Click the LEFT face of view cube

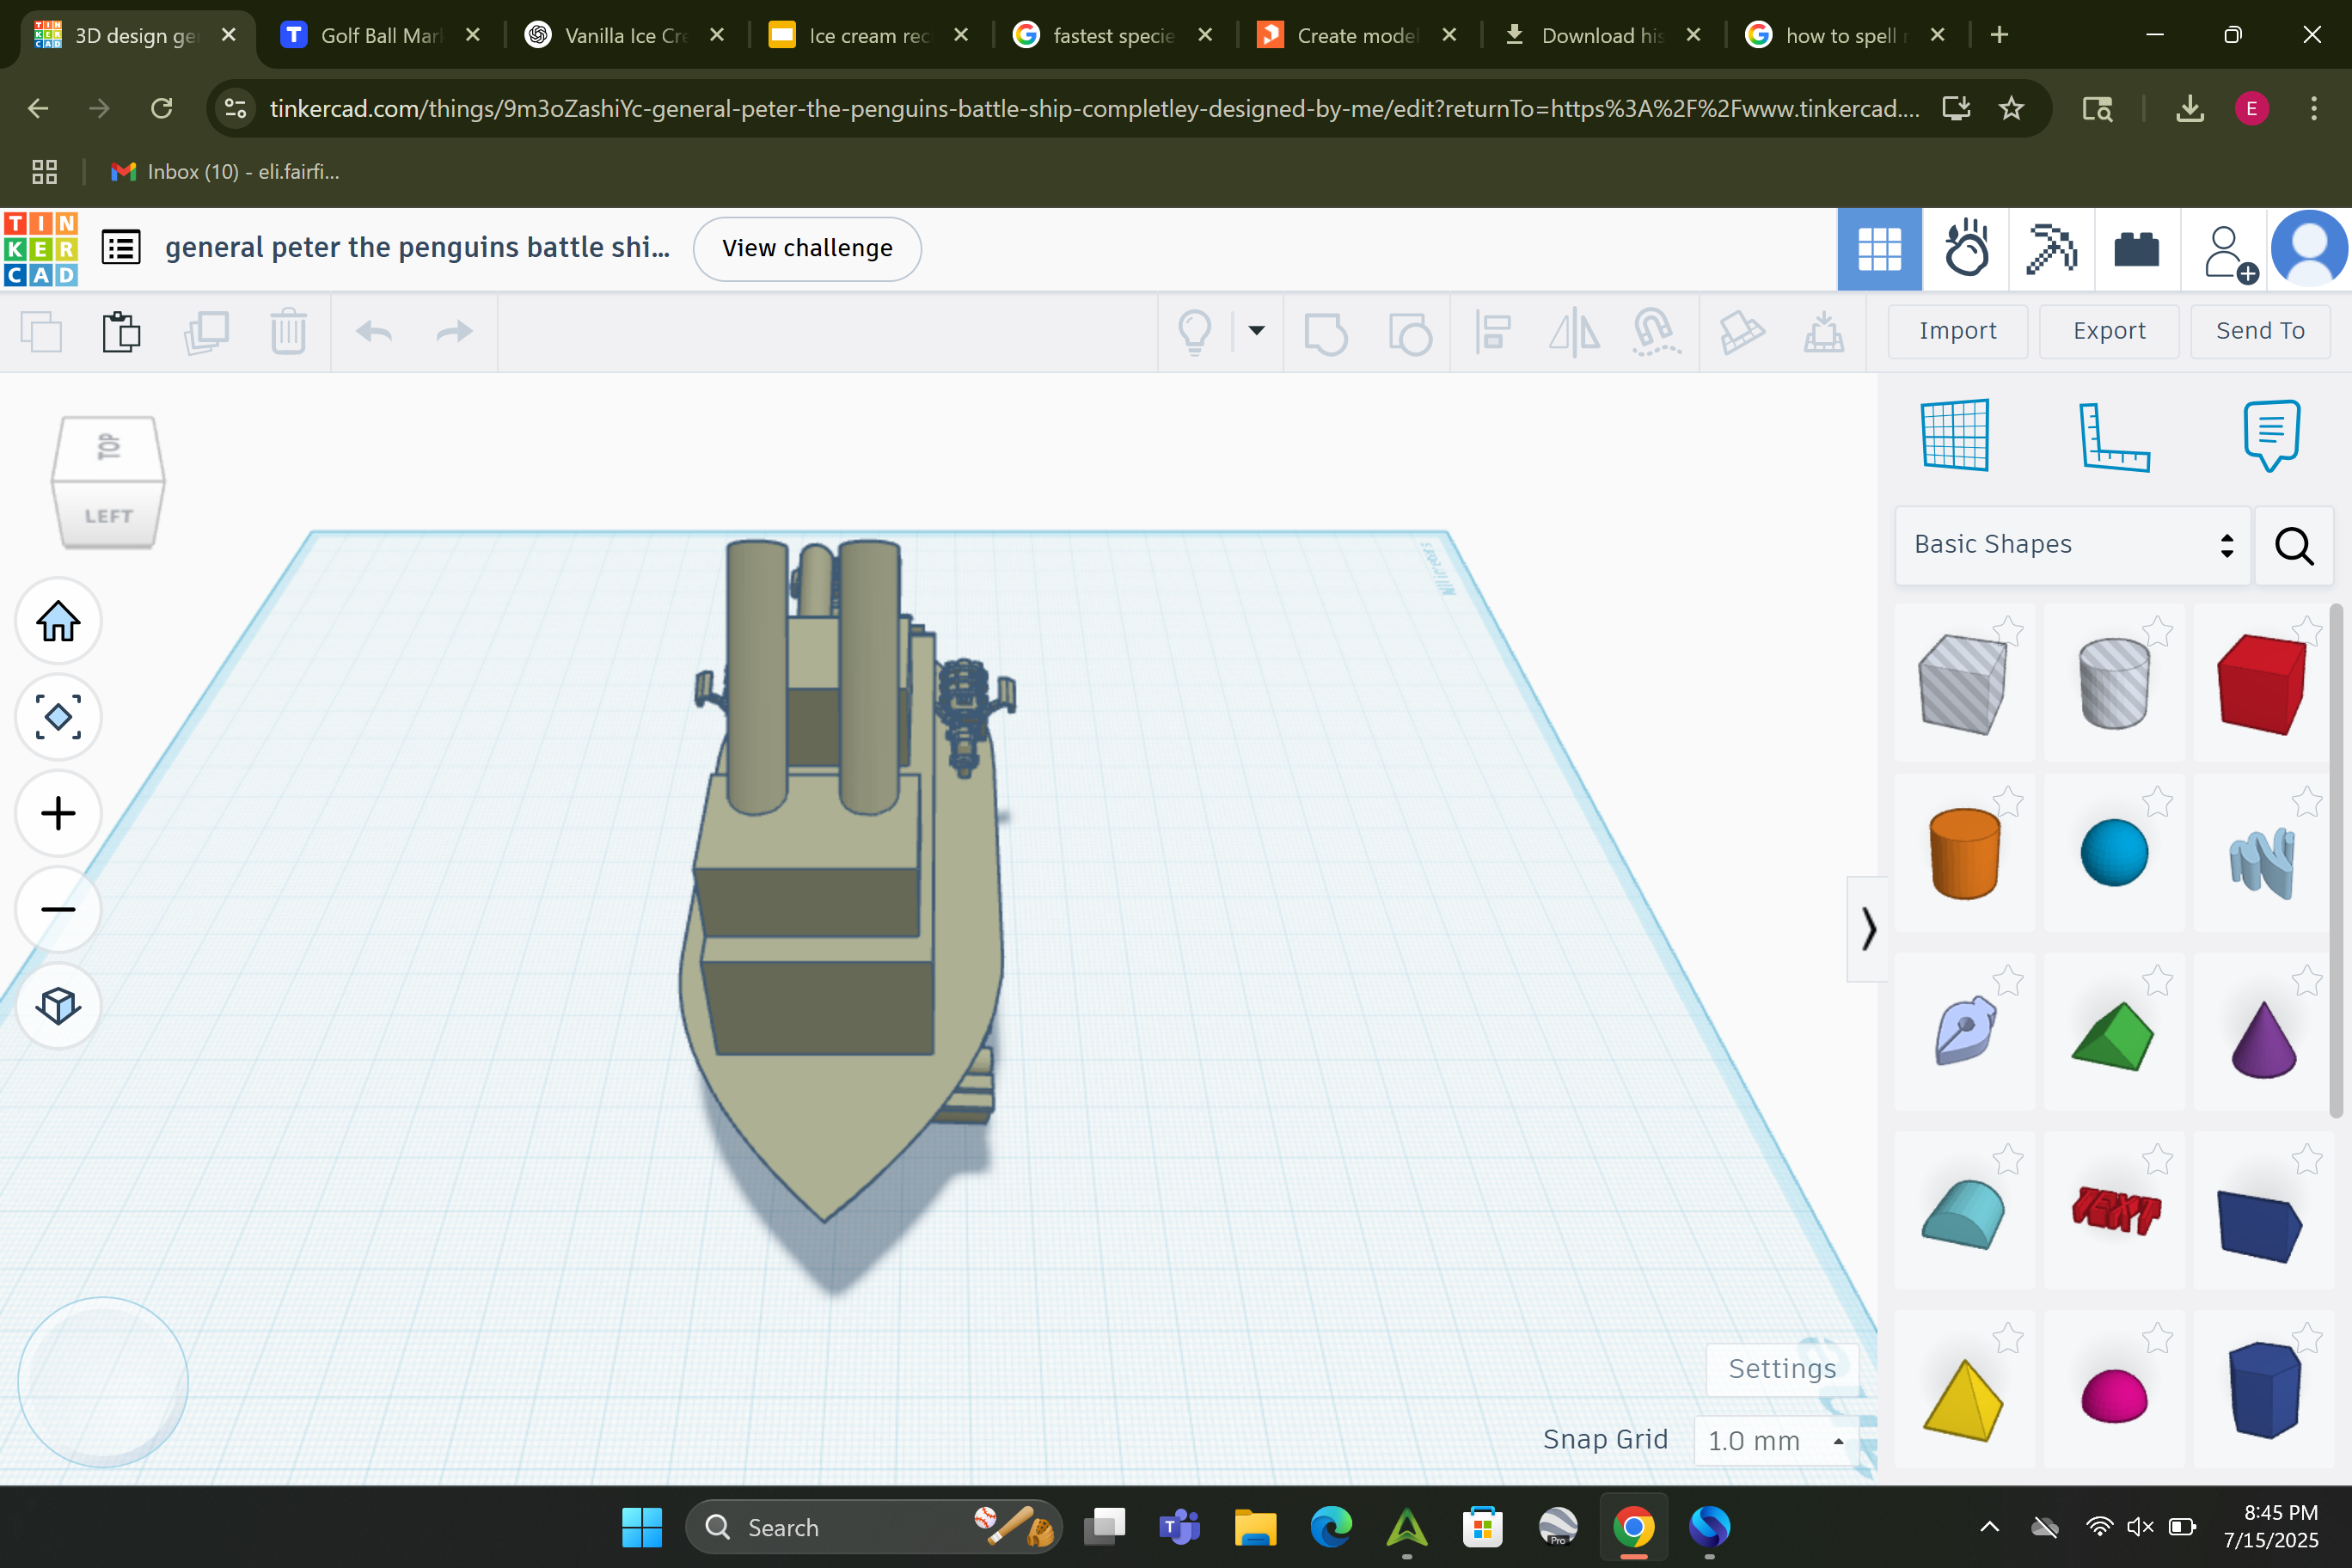(x=108, y=514)
